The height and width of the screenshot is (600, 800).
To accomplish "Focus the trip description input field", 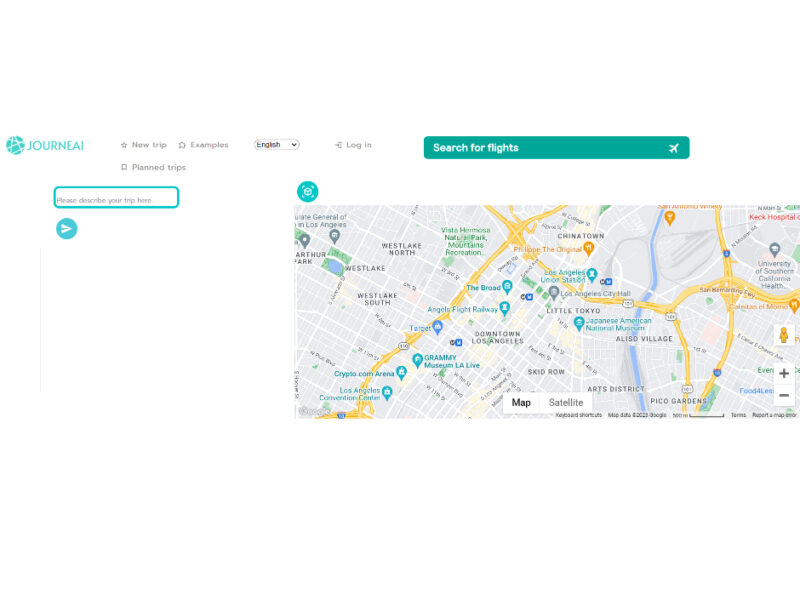I will (116, 198).
